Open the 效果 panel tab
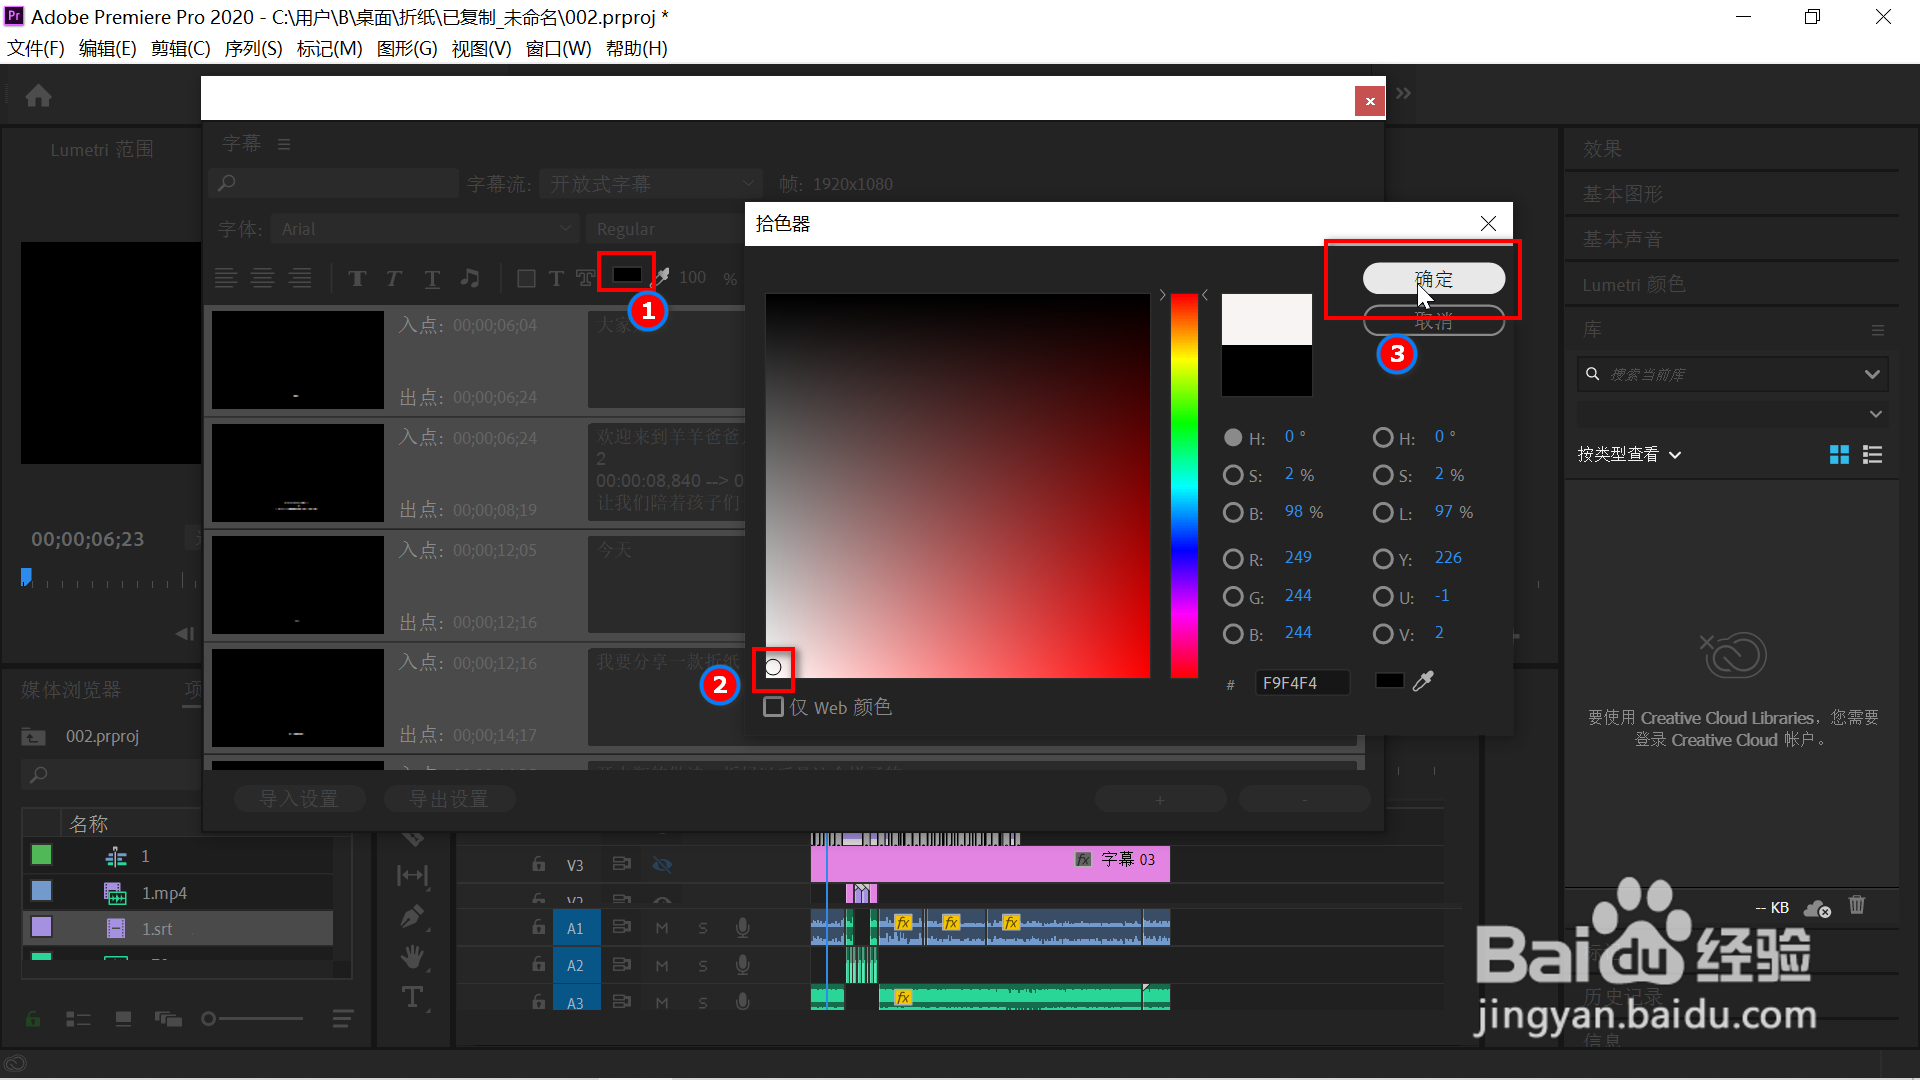1920x1080 pixels. (x=1602, y=149)
